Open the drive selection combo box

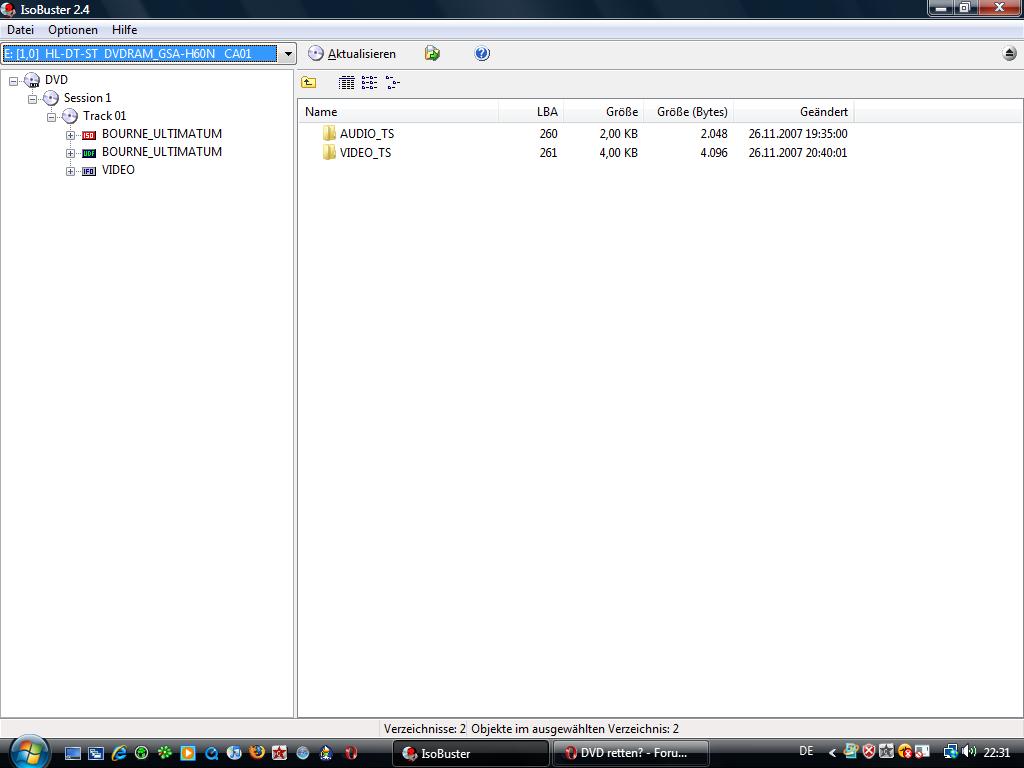coord(149,54)
